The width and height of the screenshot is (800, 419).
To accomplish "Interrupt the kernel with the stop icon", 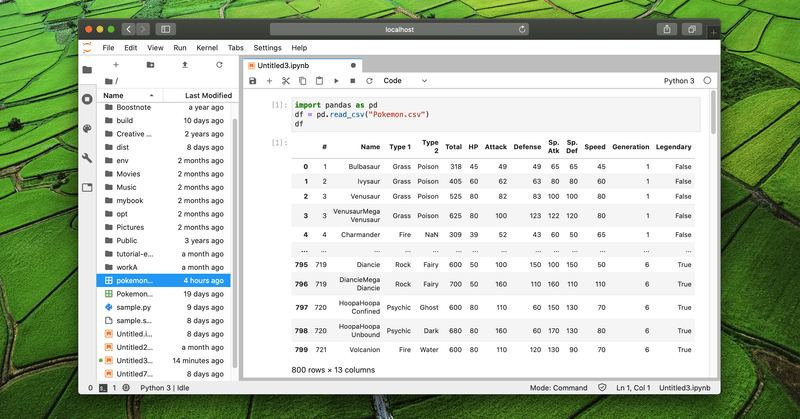I will (x=353, y=81).
